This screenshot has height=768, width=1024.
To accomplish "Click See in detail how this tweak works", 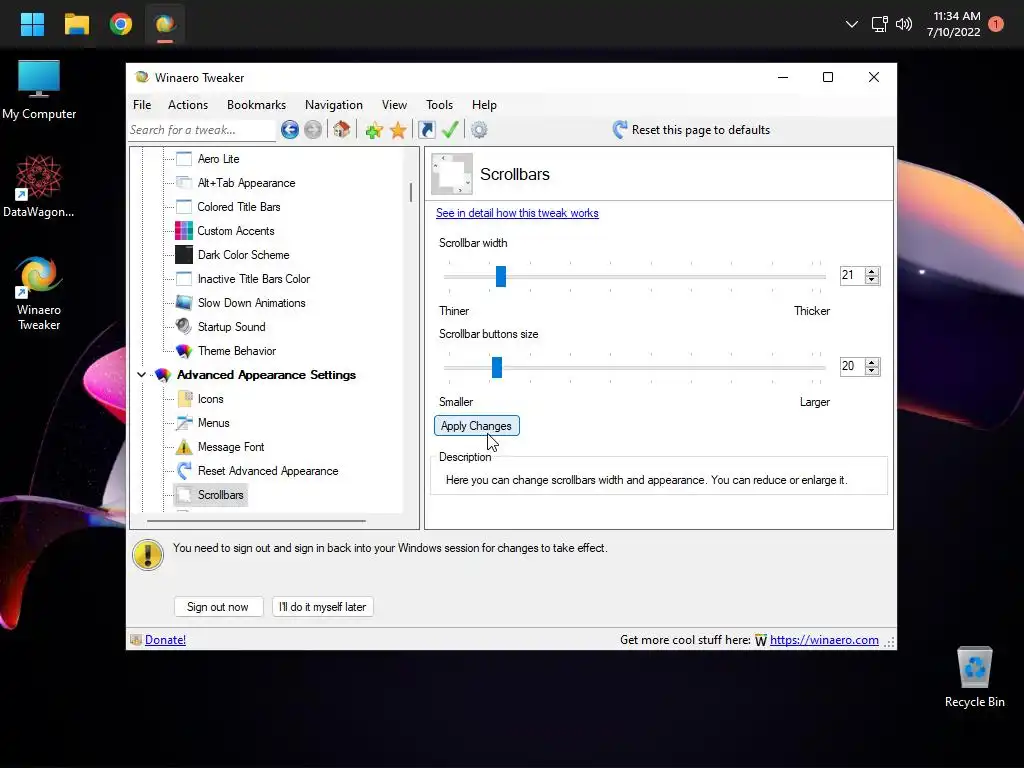I will tap(517, 213).
